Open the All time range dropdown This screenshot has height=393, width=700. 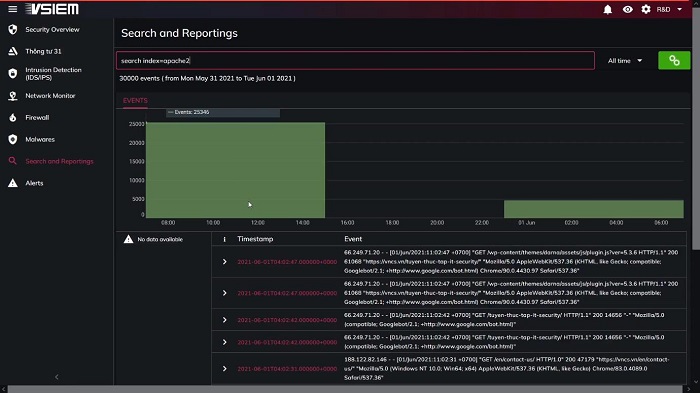click(x=625, y=61)
